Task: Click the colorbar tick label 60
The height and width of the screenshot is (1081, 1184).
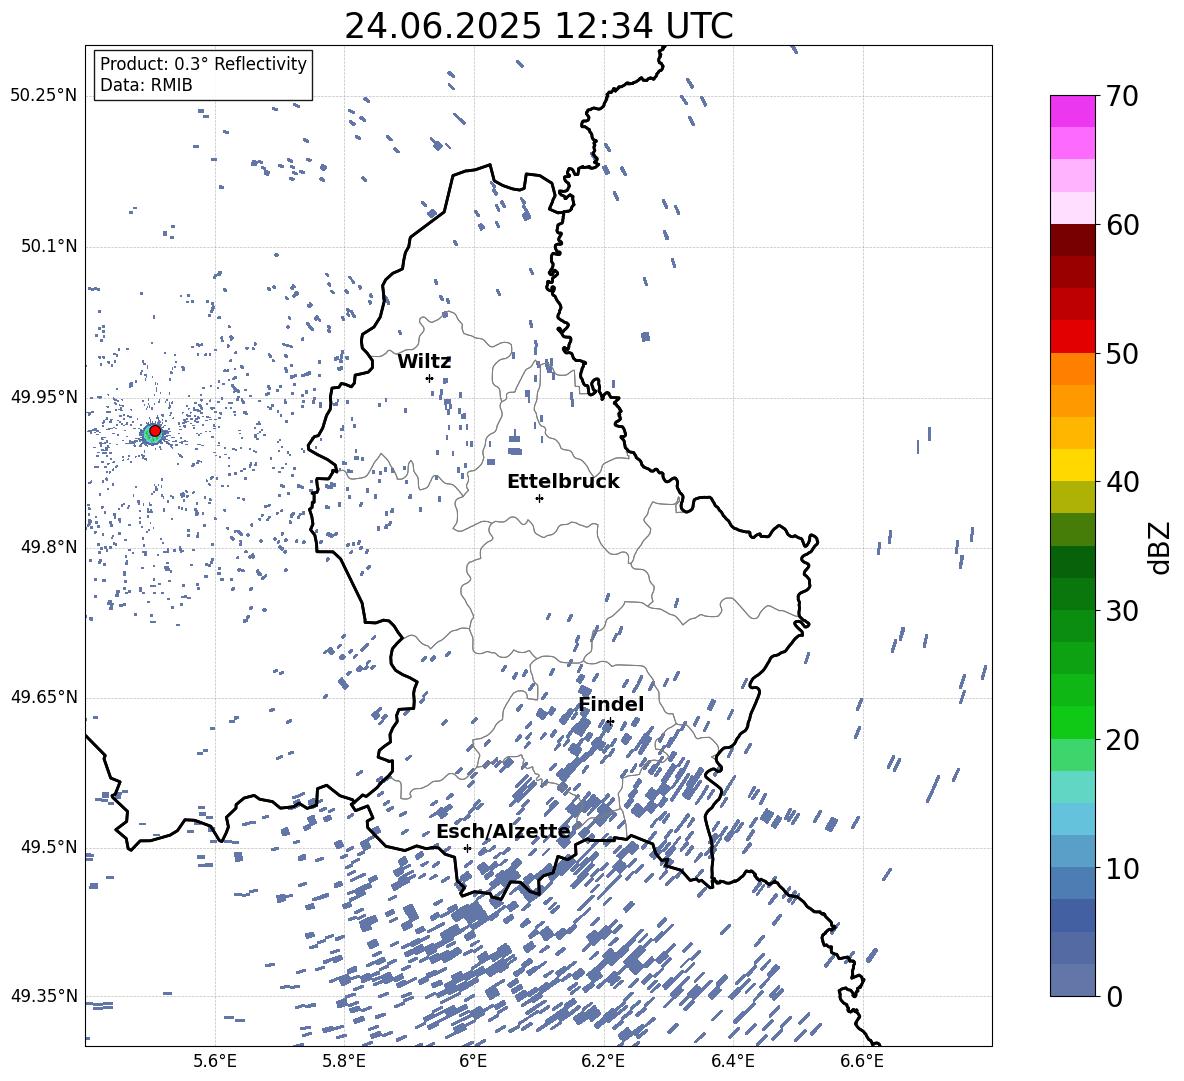Action: 1122,225
